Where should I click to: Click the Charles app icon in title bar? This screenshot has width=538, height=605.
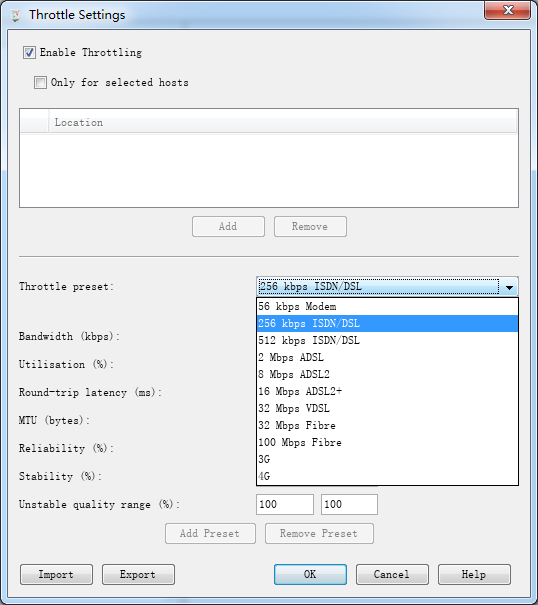point(15,15)
